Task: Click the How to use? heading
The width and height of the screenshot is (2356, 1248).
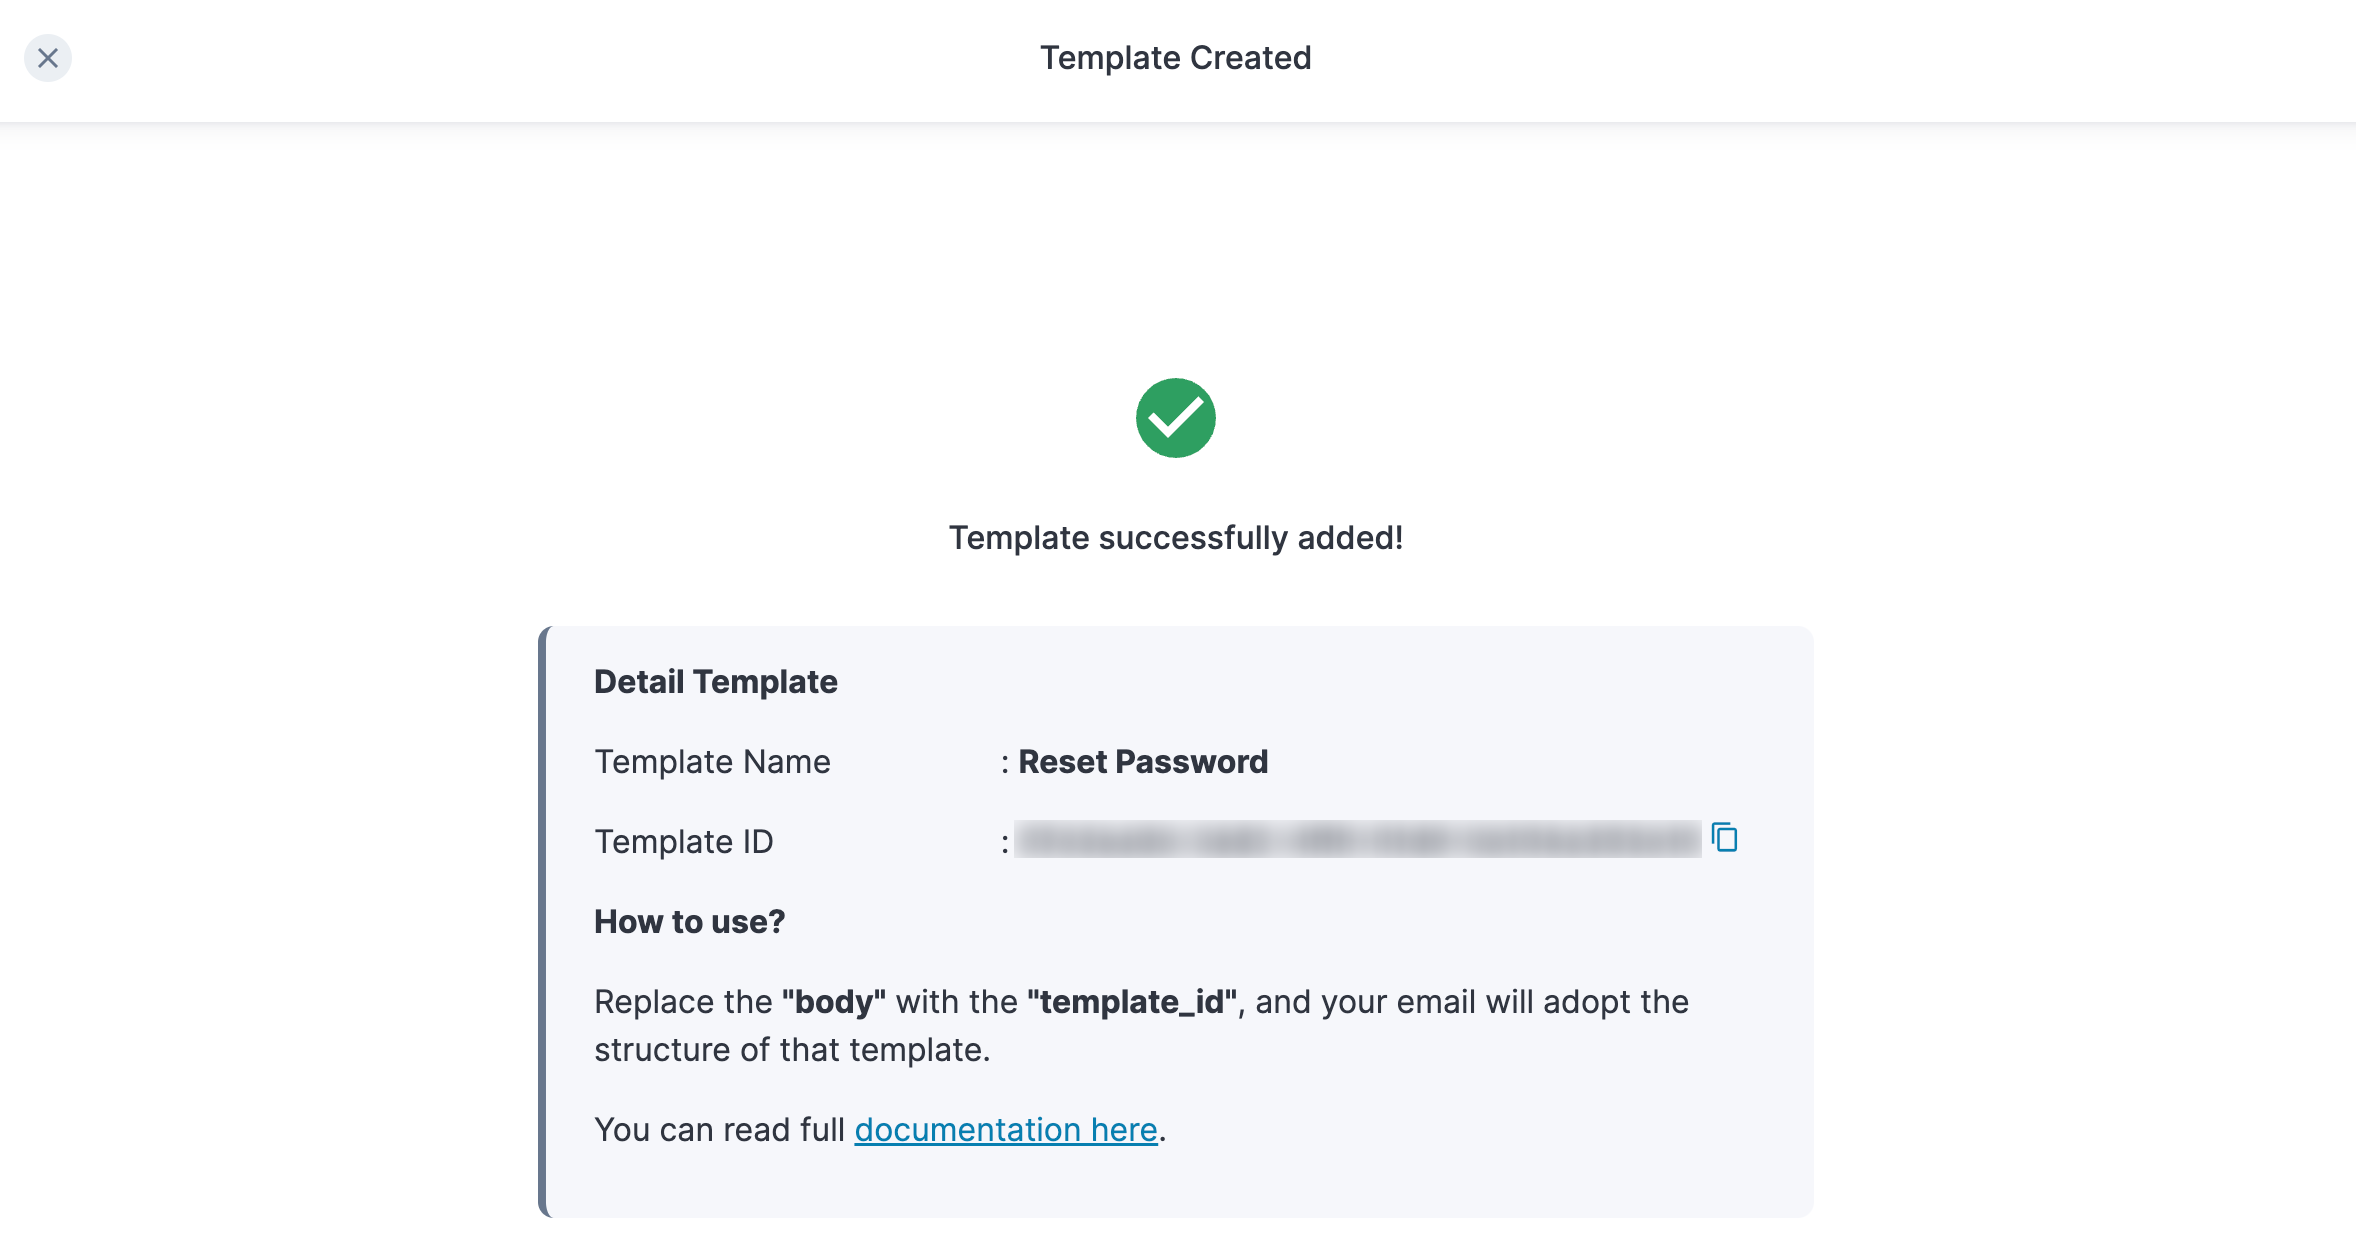Action: tap(690, 922)
